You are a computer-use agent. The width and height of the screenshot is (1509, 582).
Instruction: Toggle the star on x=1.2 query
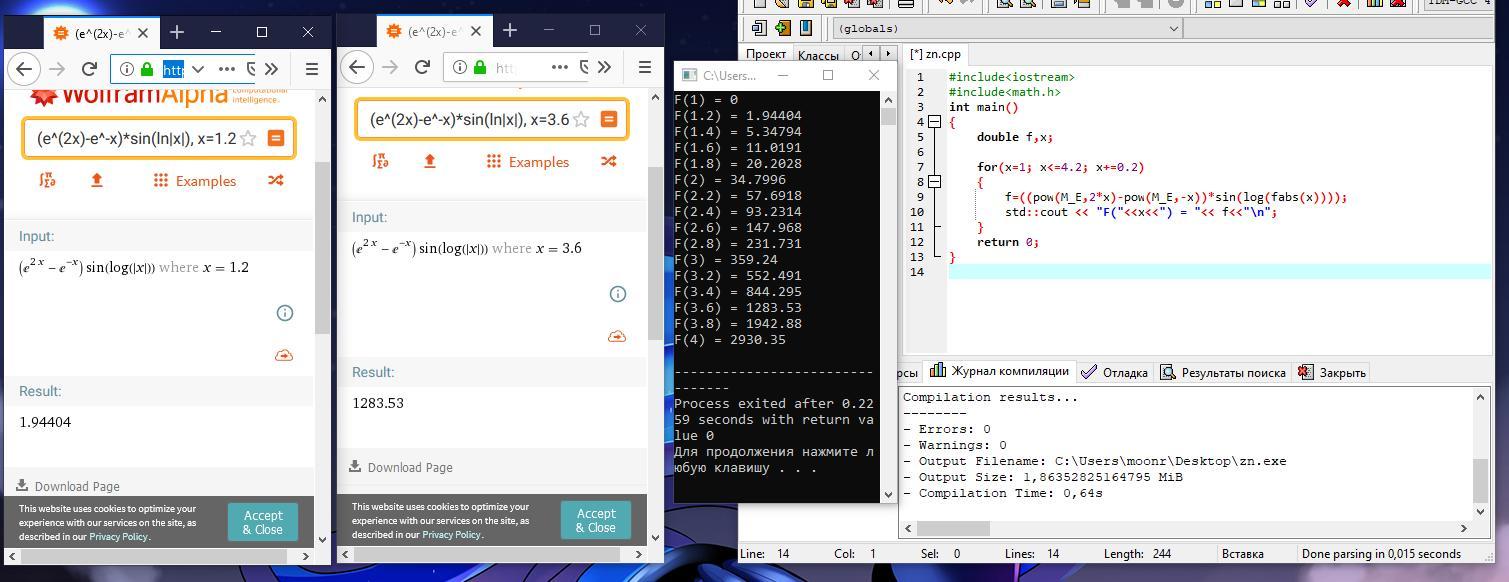point(248,138)
